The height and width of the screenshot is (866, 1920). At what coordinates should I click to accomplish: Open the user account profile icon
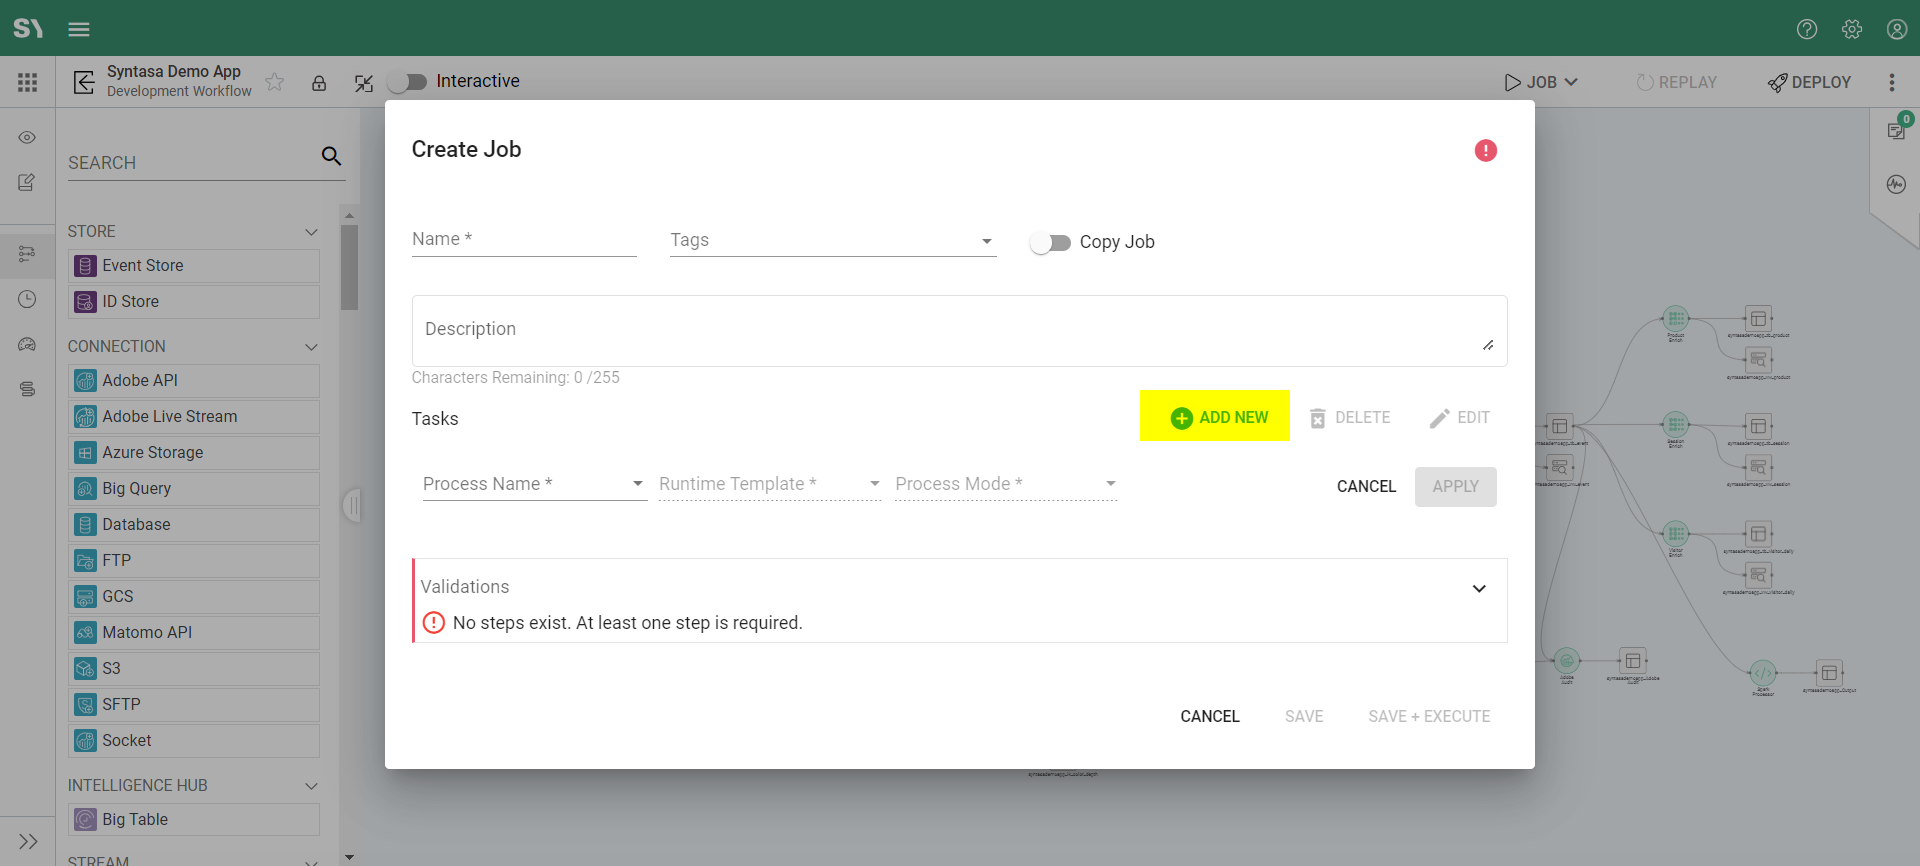1896,29
